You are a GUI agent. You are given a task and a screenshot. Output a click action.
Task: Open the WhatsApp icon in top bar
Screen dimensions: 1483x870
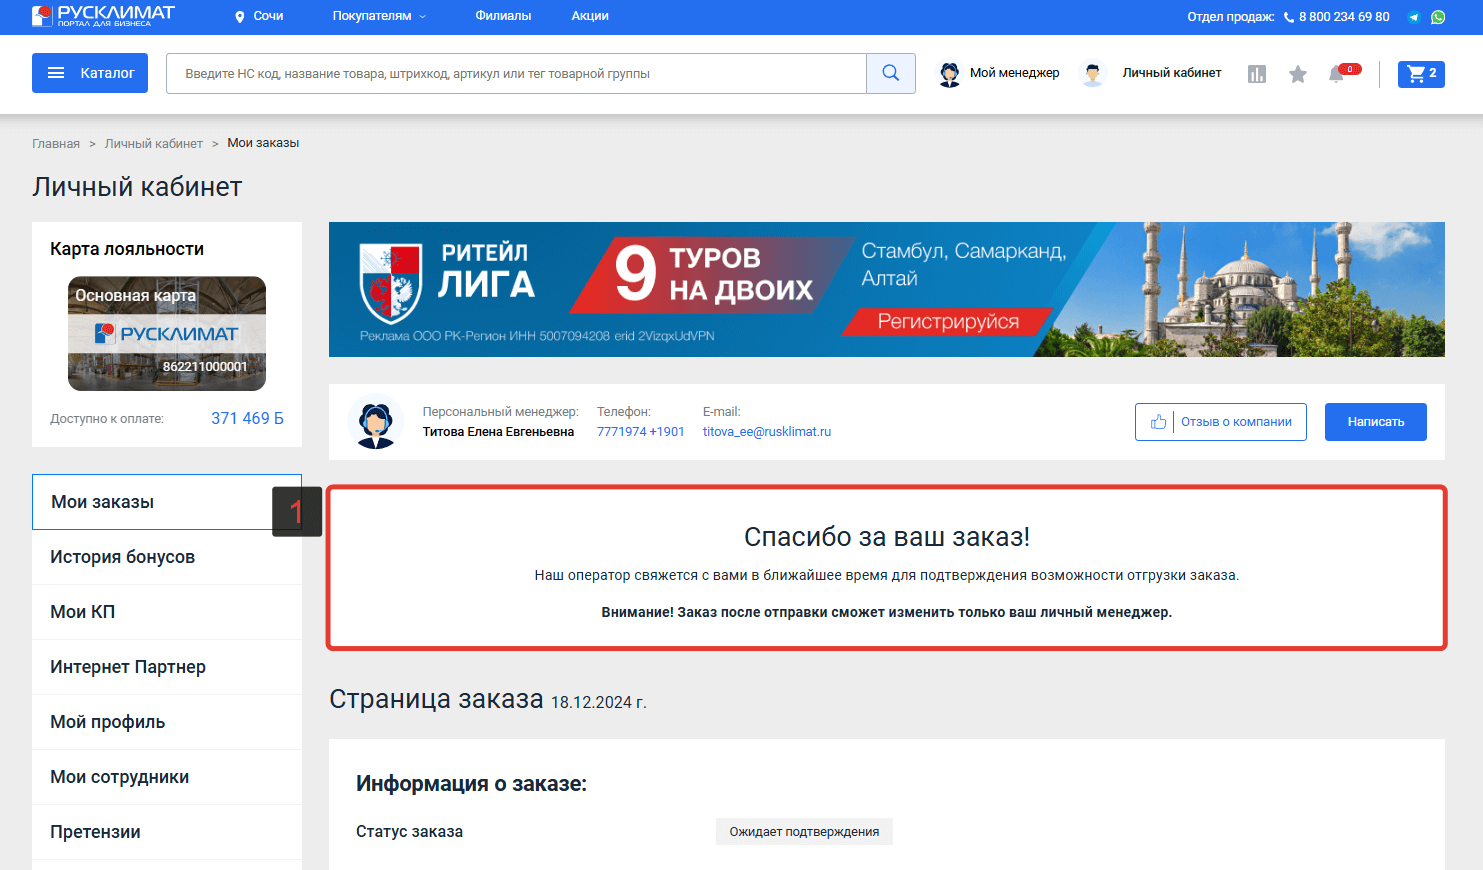1438,17
